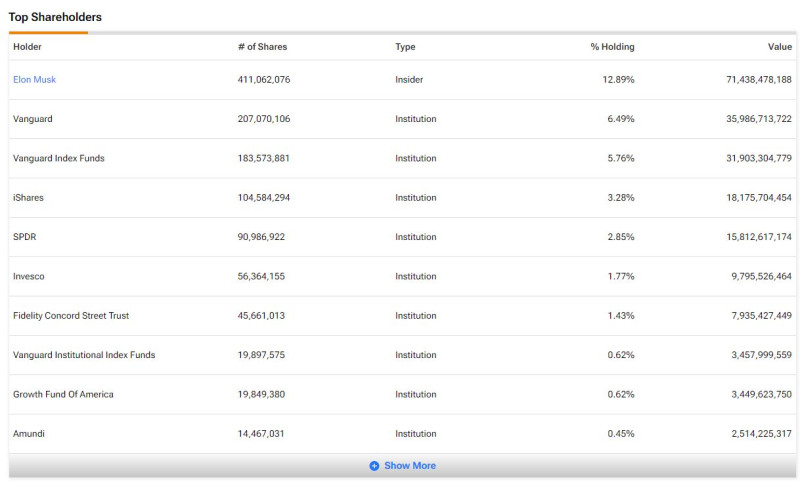
Task: Click share count 19,897,575
Action: coord(261,355)
